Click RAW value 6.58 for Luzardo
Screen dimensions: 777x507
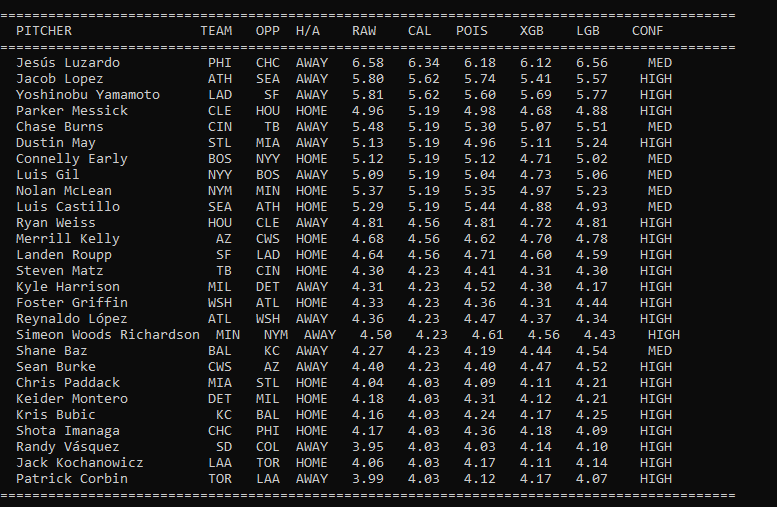[368, 63]
